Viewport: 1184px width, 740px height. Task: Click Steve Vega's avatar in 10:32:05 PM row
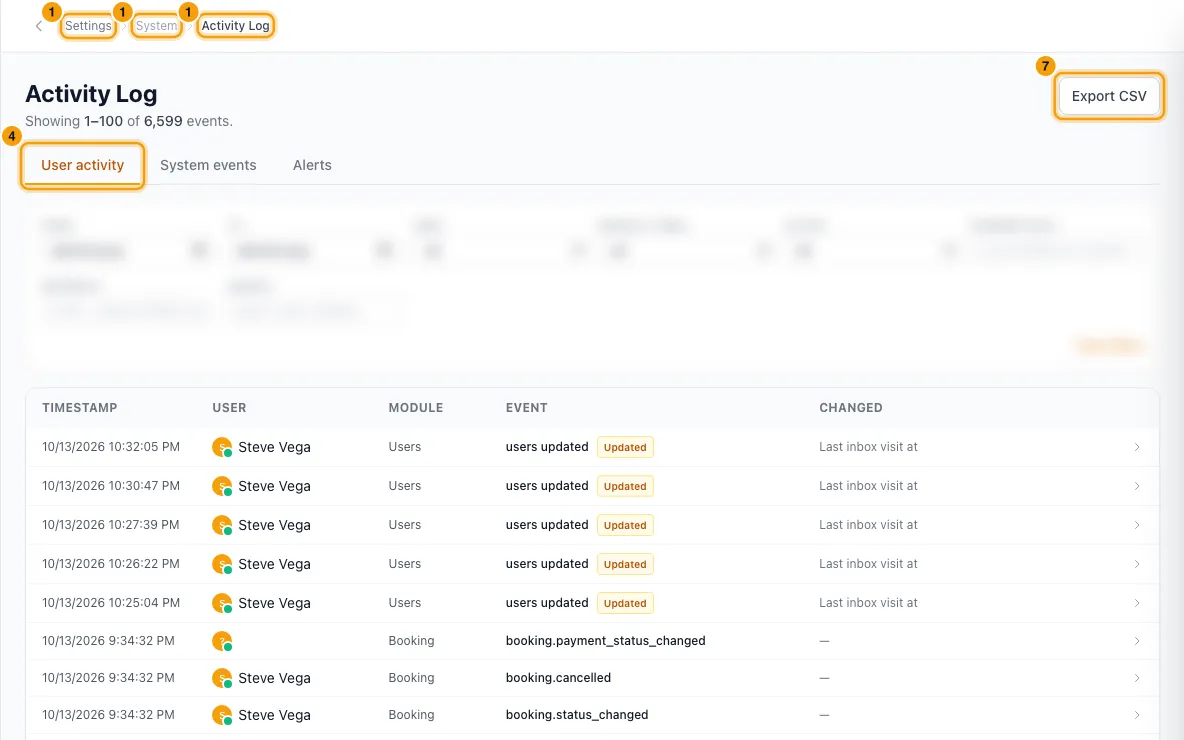[222, 447]
